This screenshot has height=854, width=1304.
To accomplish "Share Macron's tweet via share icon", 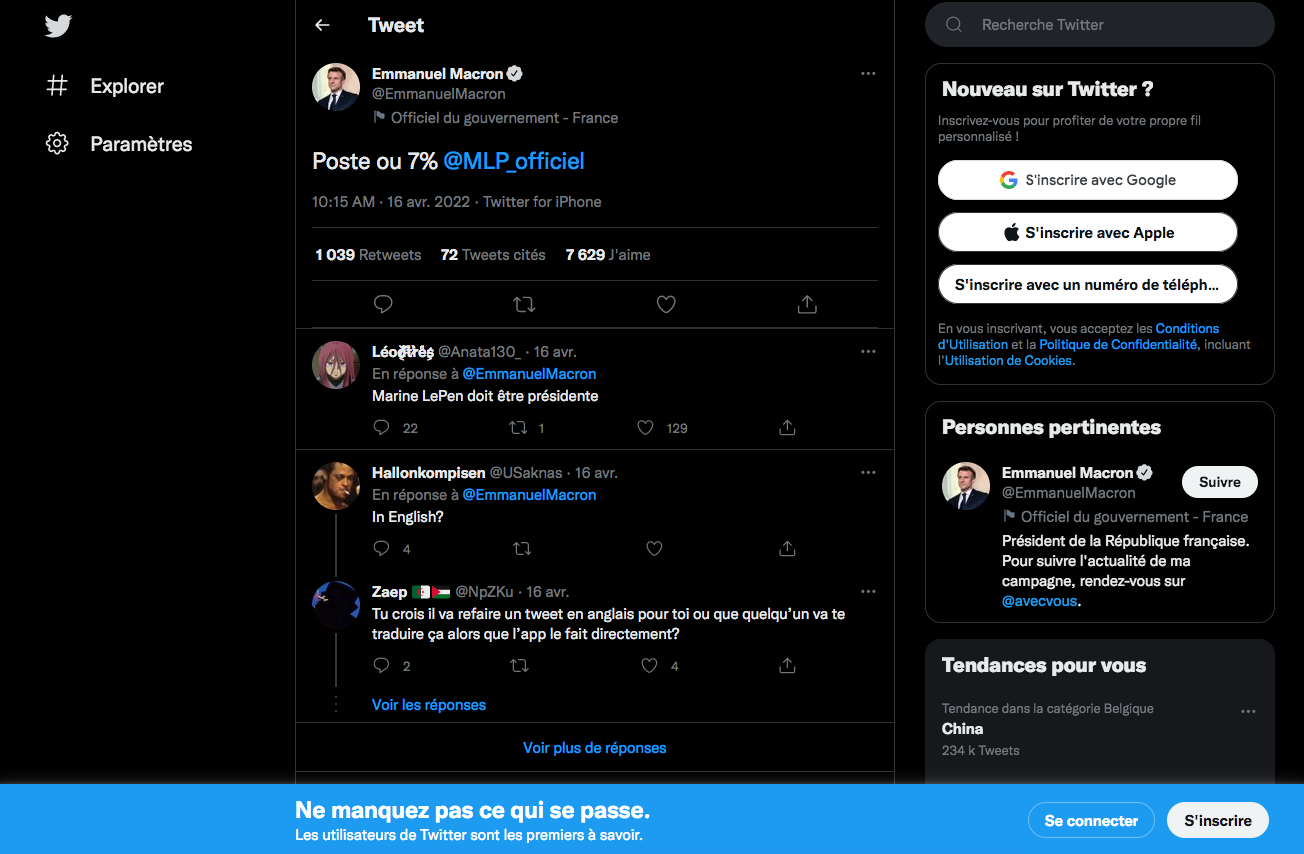I will click(807, 304).
